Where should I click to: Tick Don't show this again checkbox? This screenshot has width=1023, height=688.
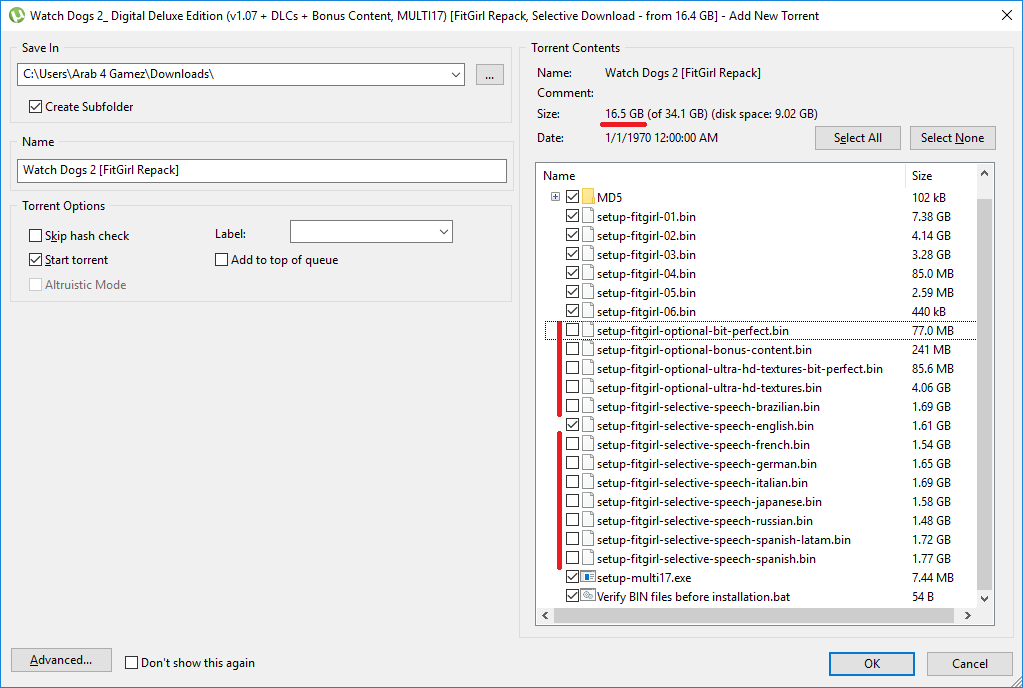tap(131, 663)
